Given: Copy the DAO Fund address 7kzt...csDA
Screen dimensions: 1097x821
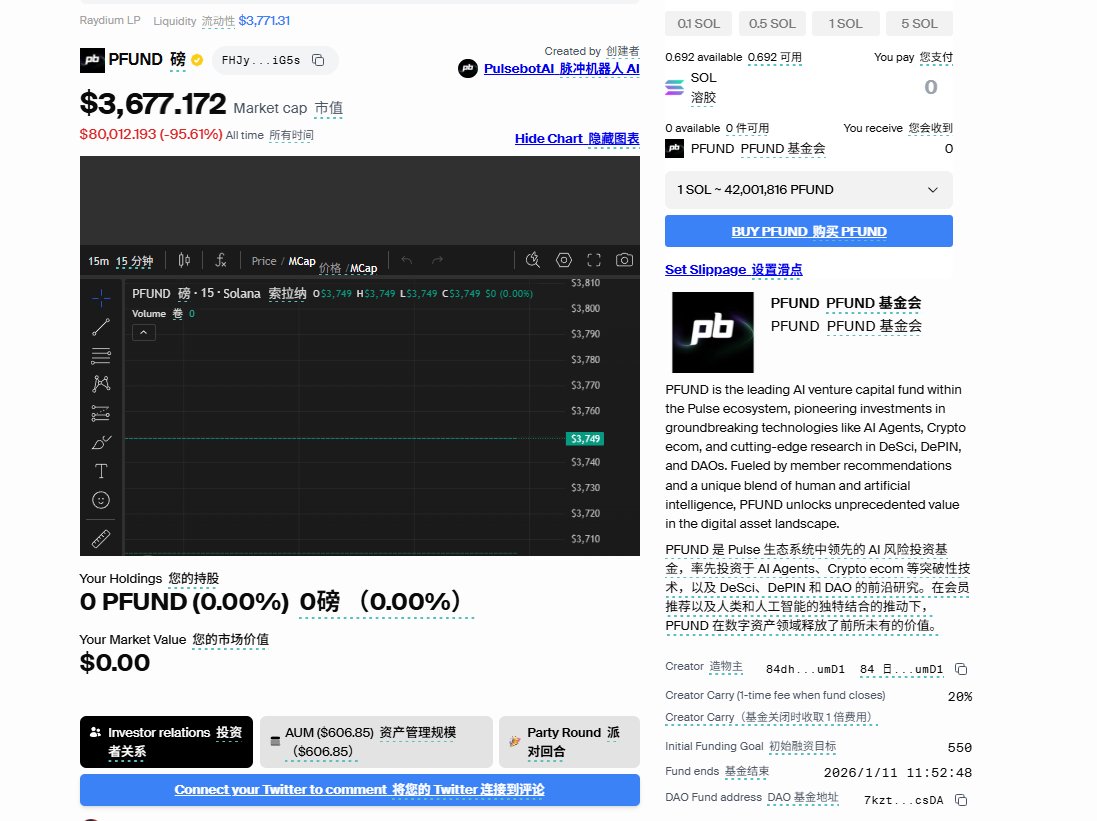Looking at the screenshot, I should (x=961, y=799).
